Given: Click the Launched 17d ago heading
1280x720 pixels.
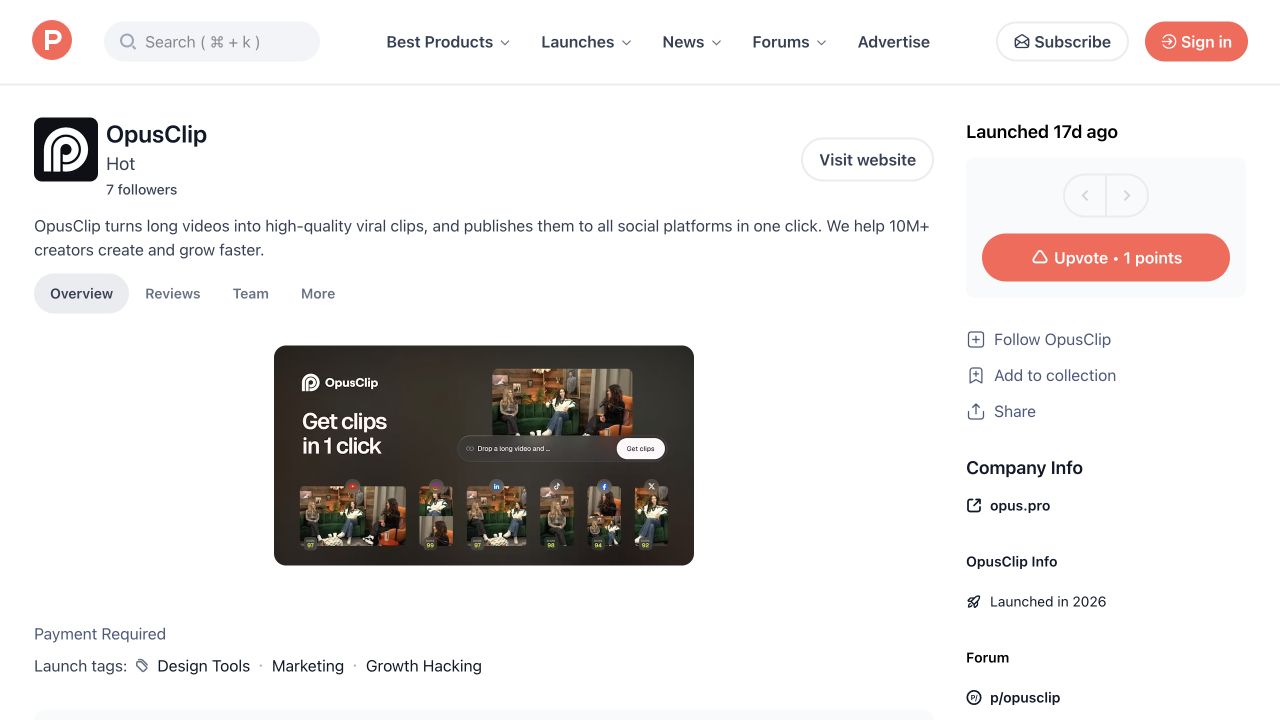Looking at the screenshot, I should pyautogui.click(x=1042, y=131).
